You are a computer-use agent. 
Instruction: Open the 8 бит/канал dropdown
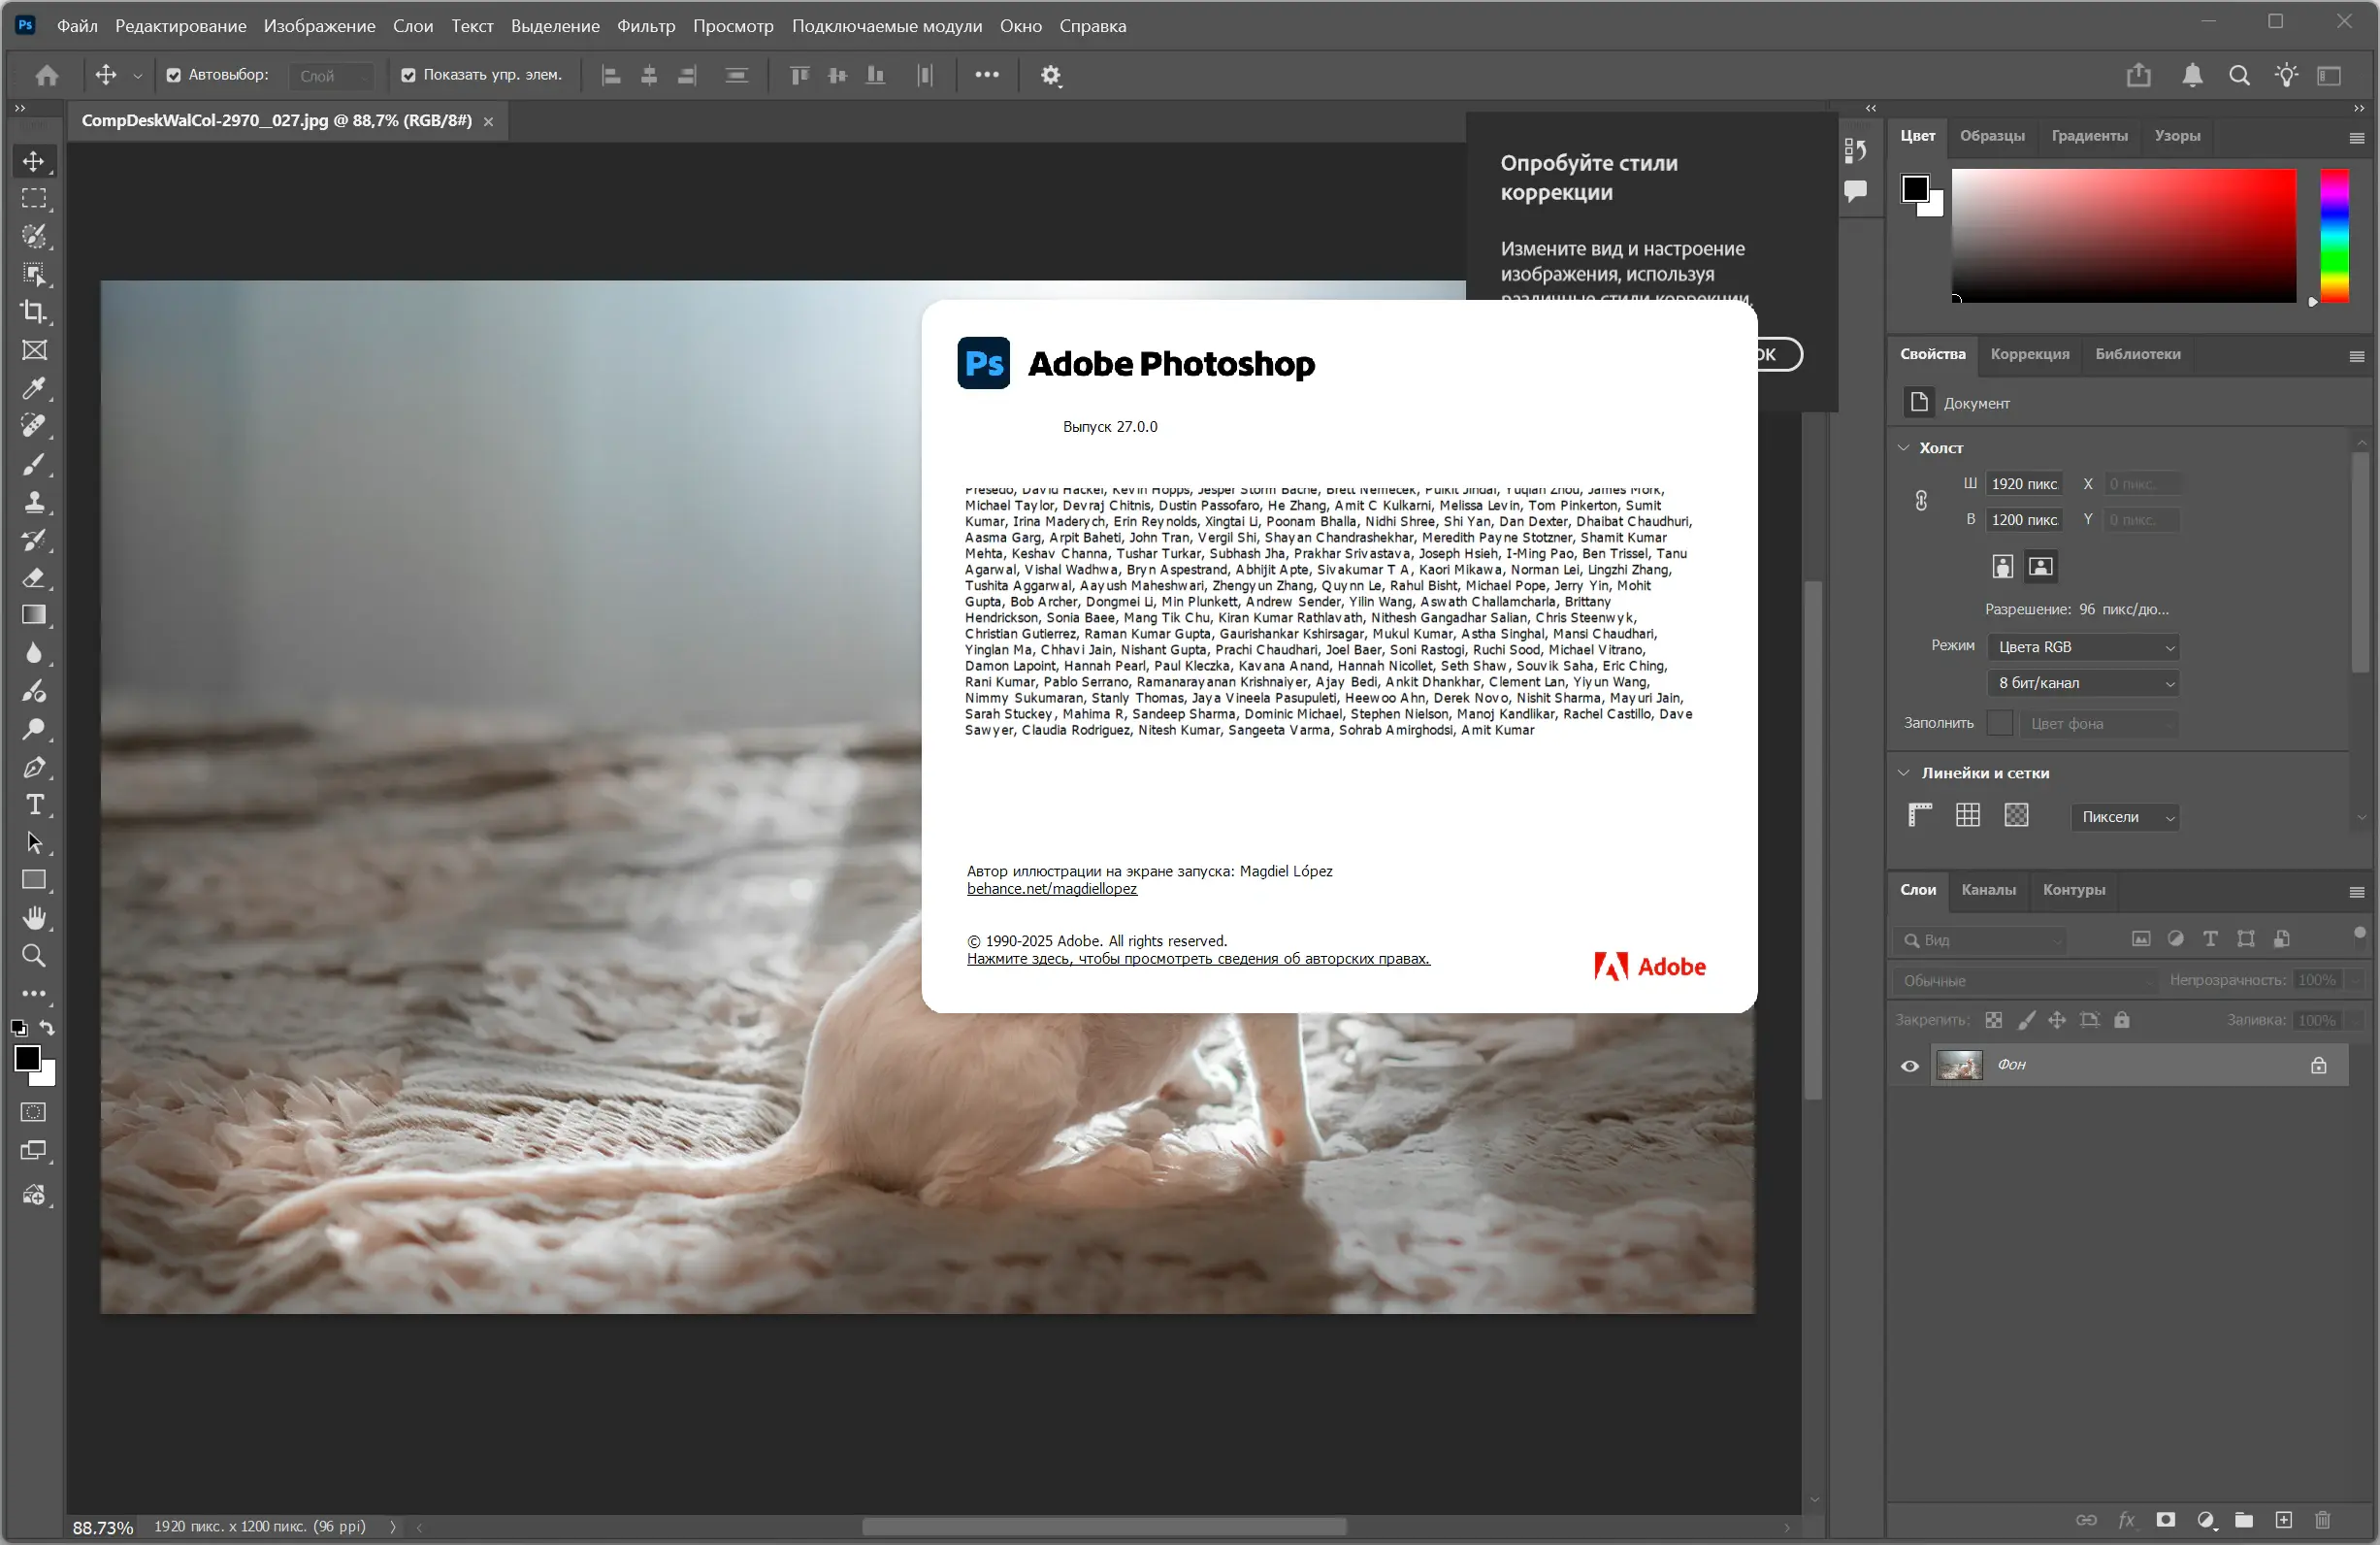[x=2083, y=683]
